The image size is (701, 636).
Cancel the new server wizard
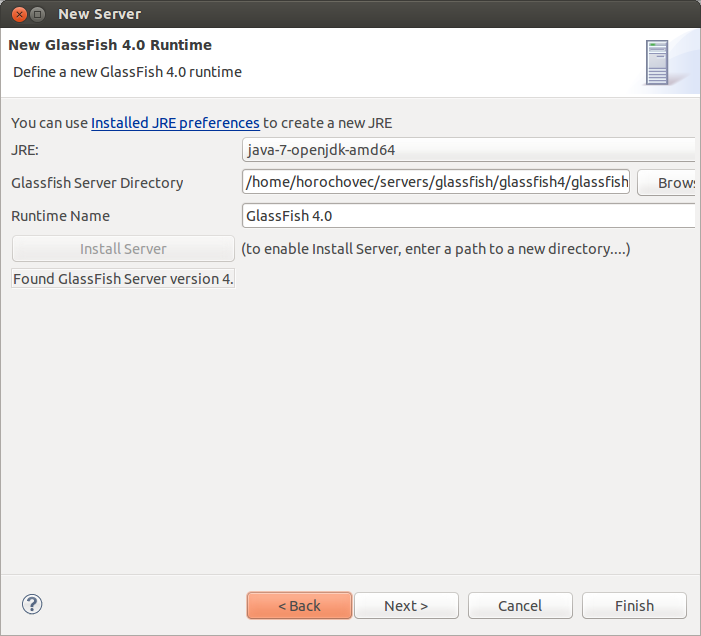click(x=520, y=606)
